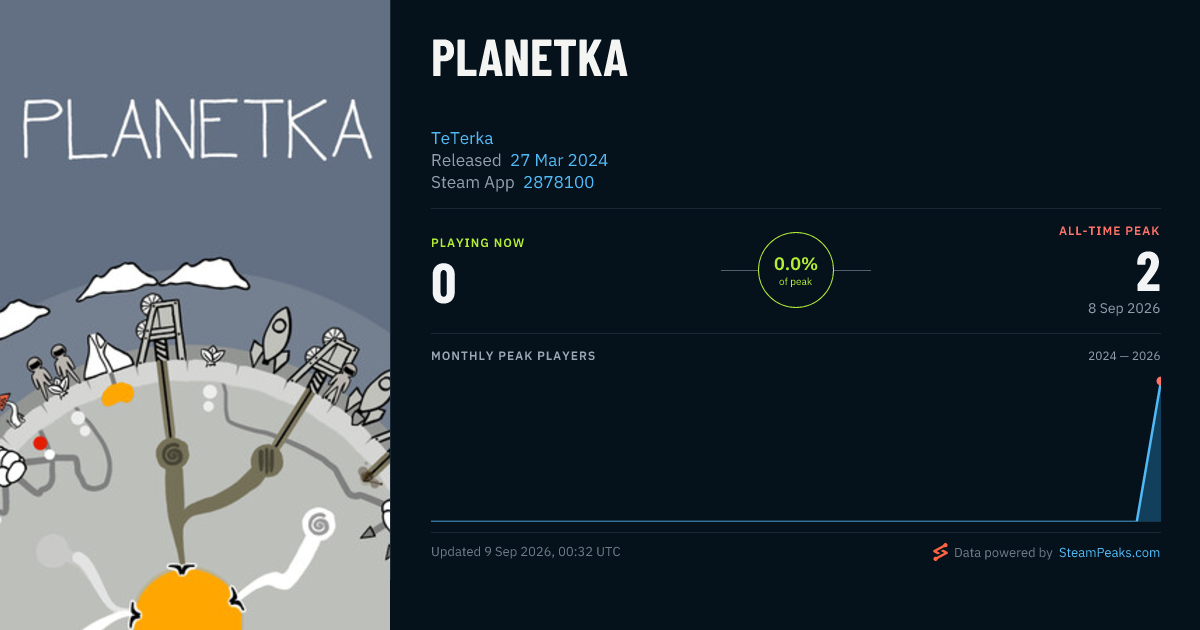Click the red peak marker on chart
The width and height of the screenshot is (1200, 630).
[x=1159, y=381]
